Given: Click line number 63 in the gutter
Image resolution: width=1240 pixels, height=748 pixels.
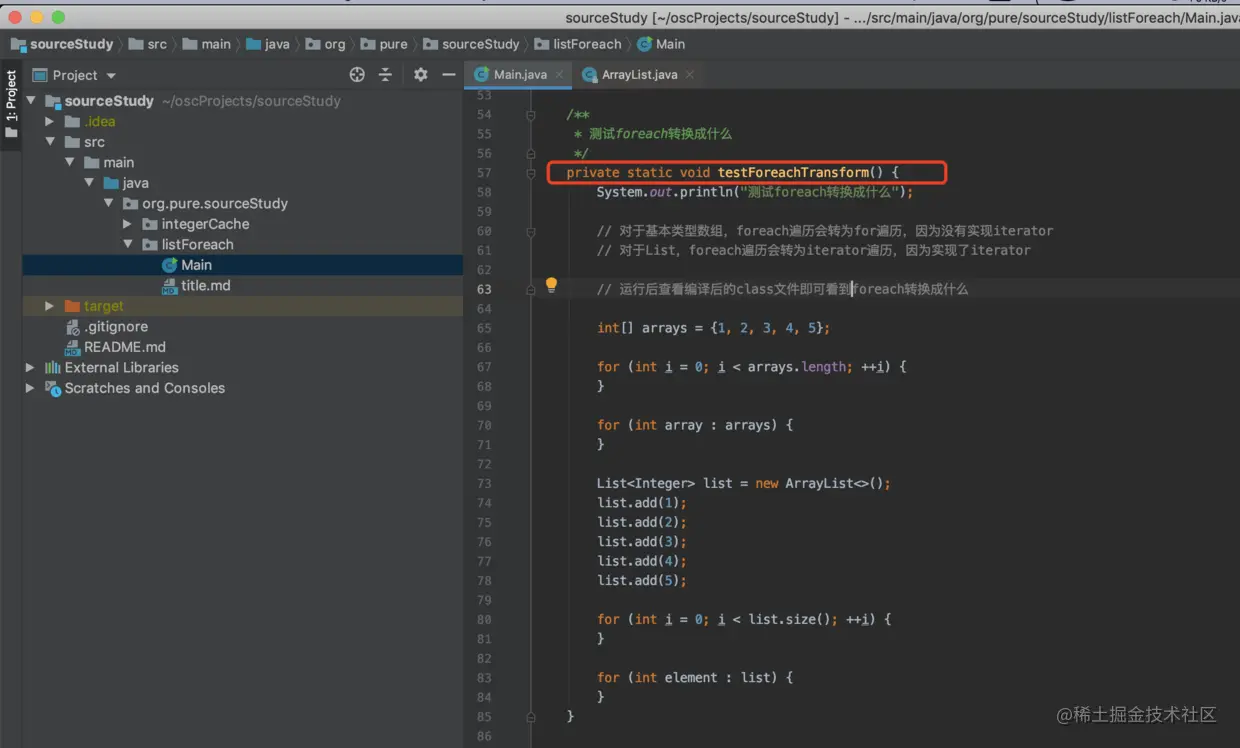Looking at the screenshot, I should [484, 289].
